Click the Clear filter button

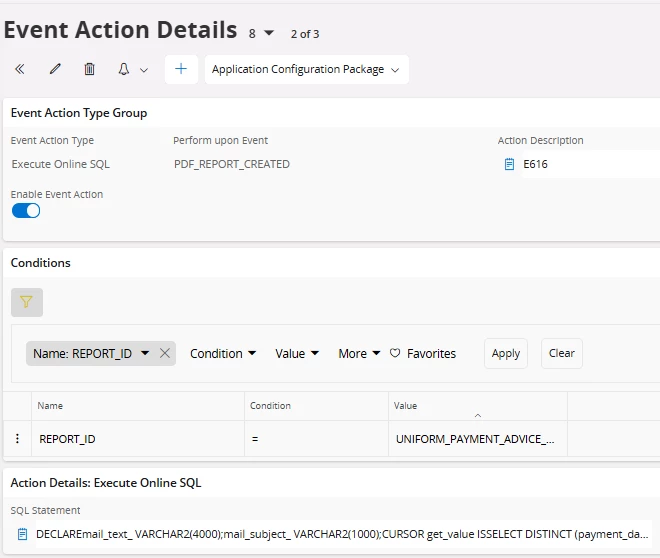point(562,354)
